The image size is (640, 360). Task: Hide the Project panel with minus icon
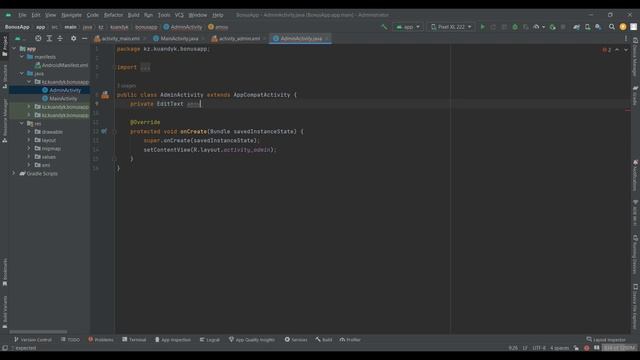(x=84, y=38)
